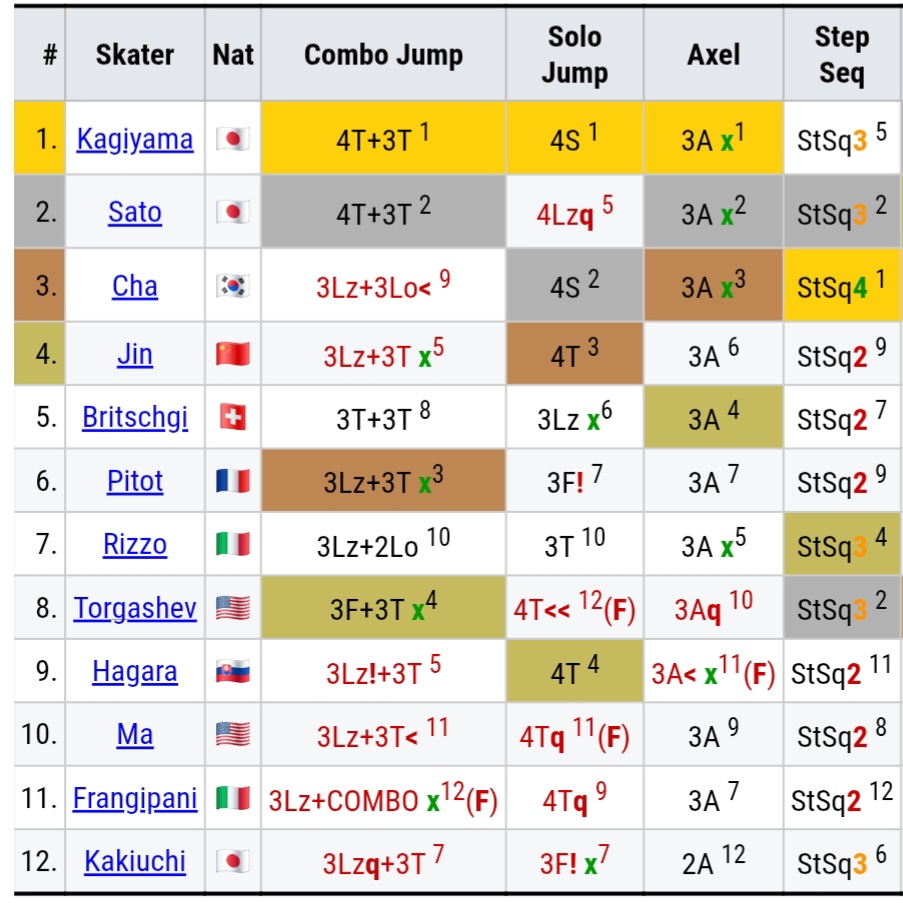Click the French flag in Pitot's row
The width and height of the screenshot is (903, 903).
233,481
